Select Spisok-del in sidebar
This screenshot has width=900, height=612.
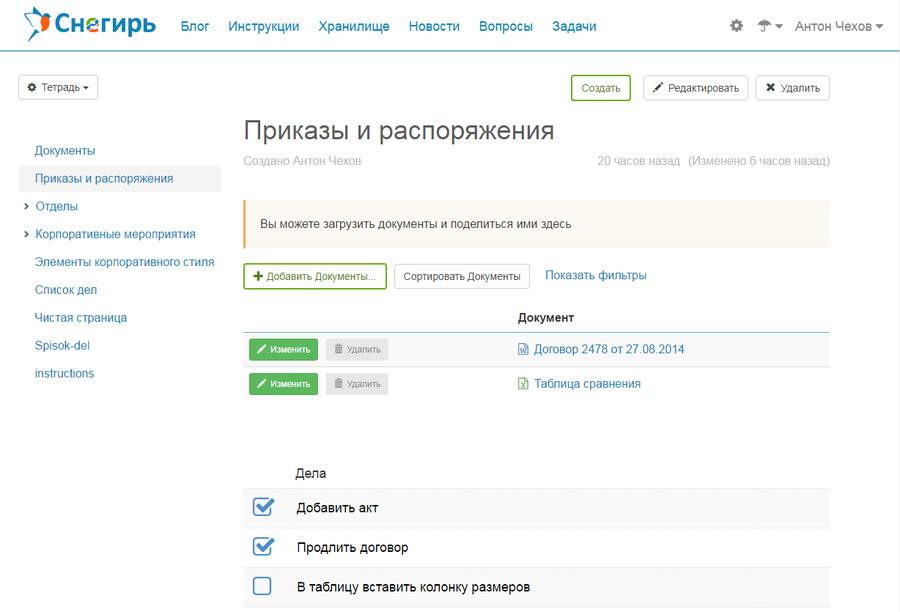point(62,346)
